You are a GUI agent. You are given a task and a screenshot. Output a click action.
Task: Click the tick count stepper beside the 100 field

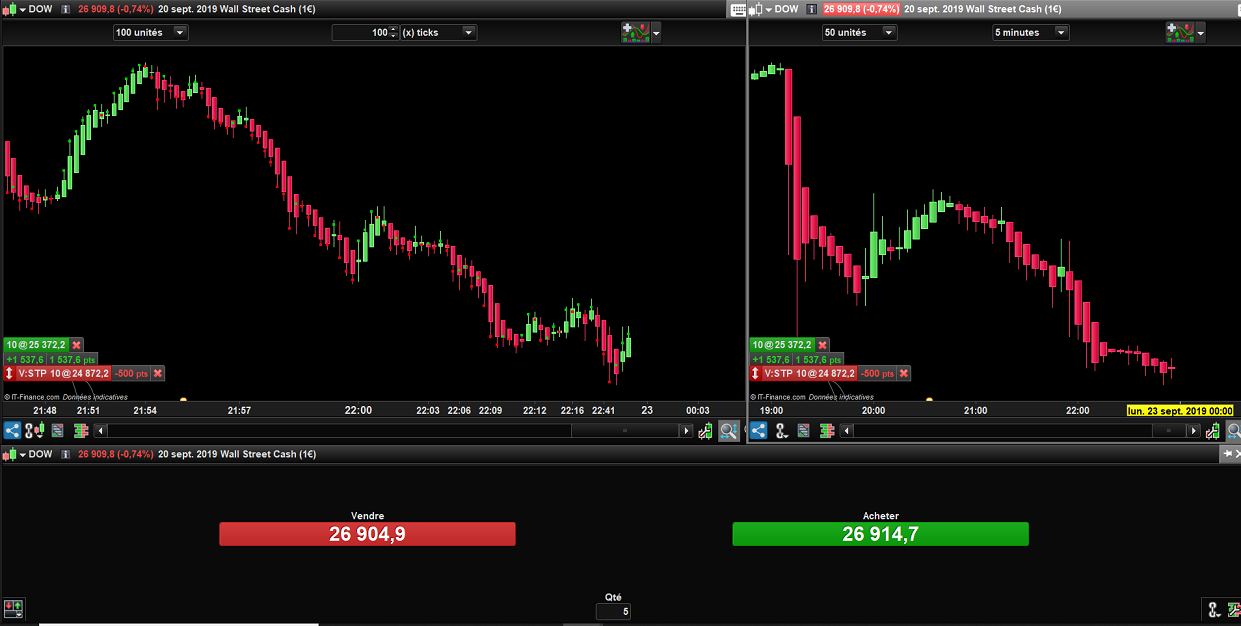pyautogui.click(x=394, y=32)
